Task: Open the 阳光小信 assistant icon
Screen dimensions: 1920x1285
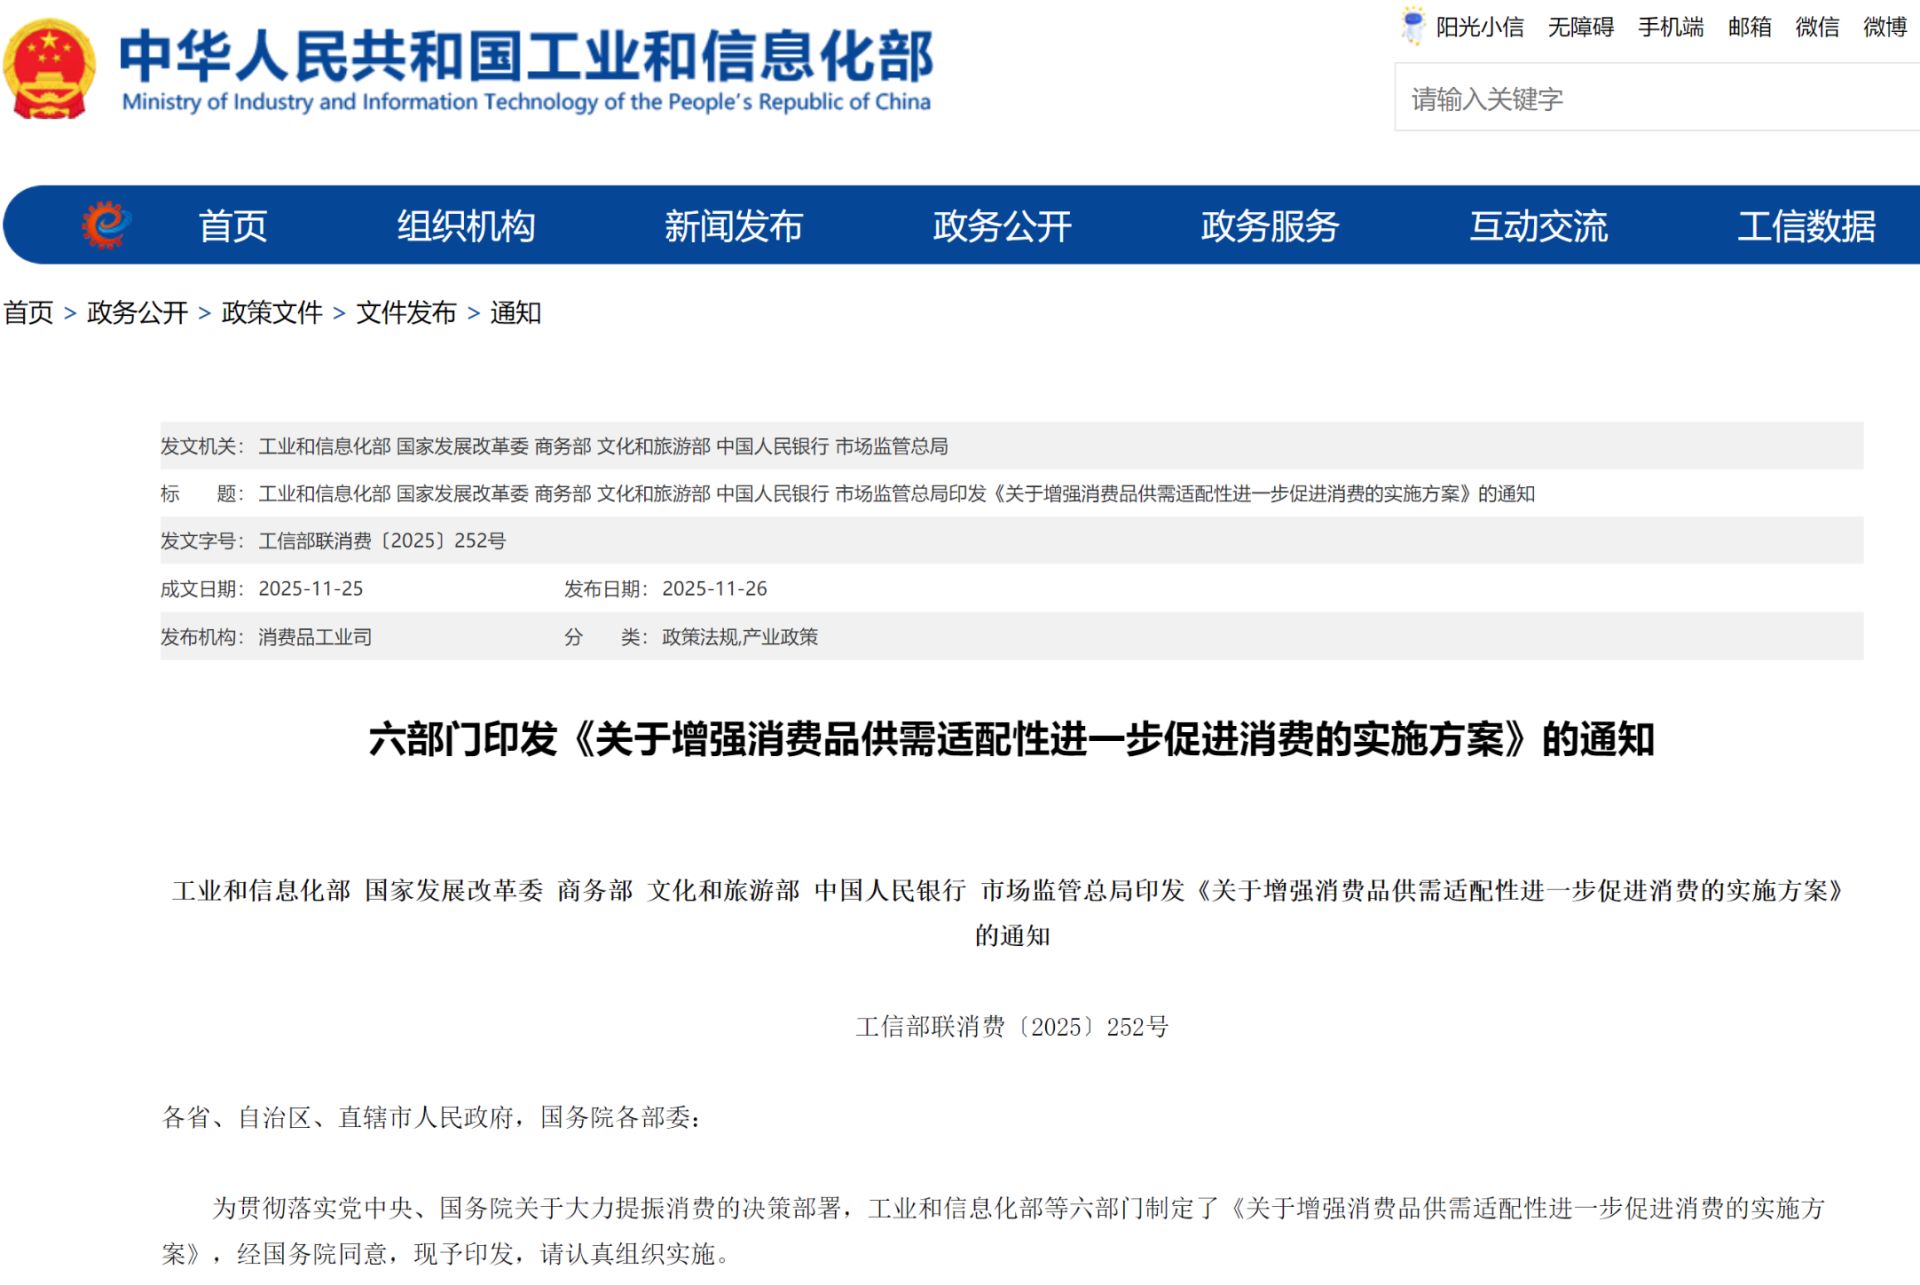Action: (1413, 27)
